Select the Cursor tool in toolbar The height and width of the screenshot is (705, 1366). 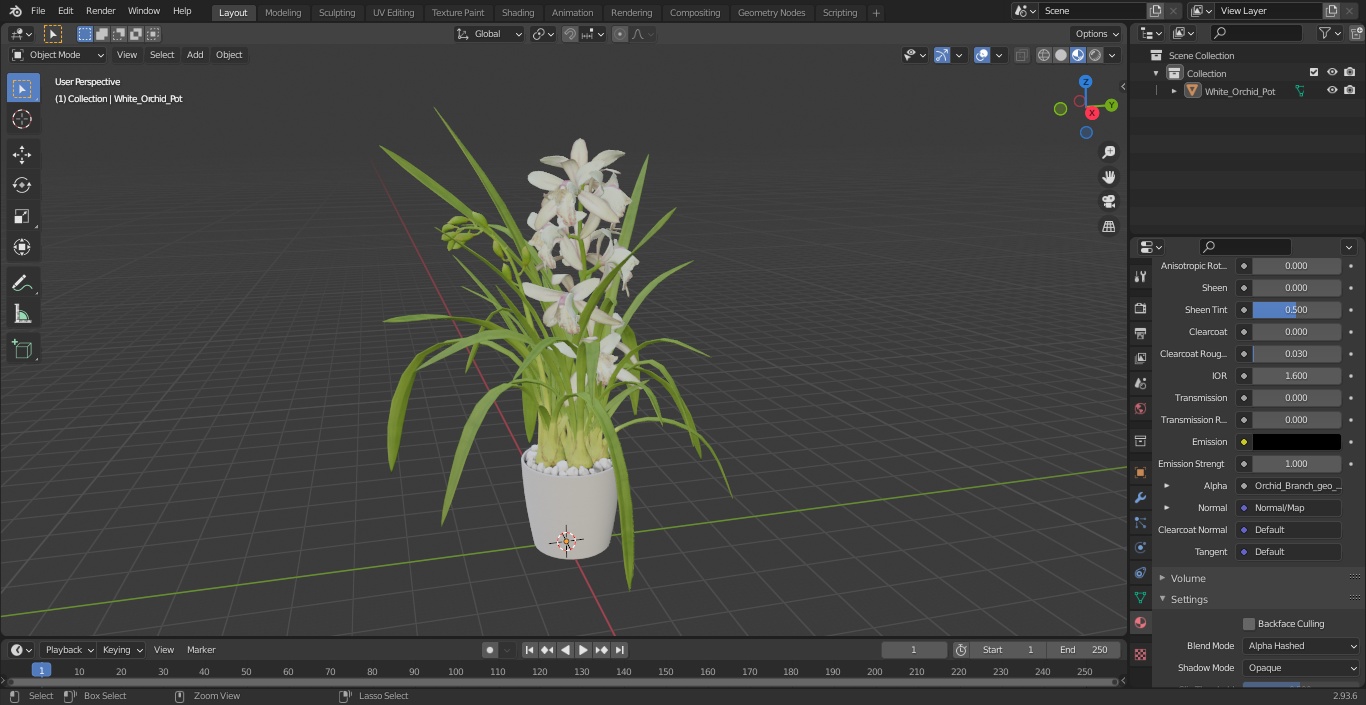[x=22, y=119]
